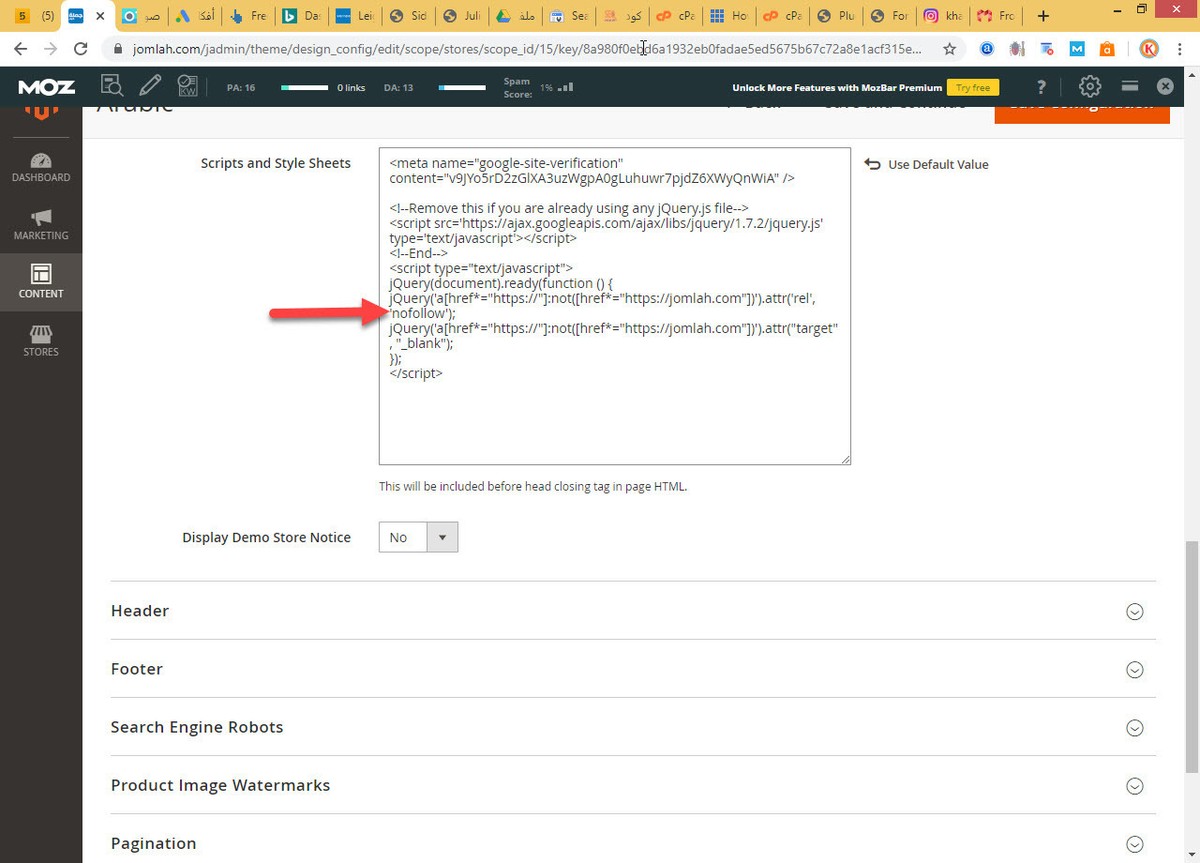Image resolution: width=1200 pixels, height=863 pixels.
Task: Click inside Scripts and Style Sheets textarea
Action: pyautogui.click(x=614, y=306)
